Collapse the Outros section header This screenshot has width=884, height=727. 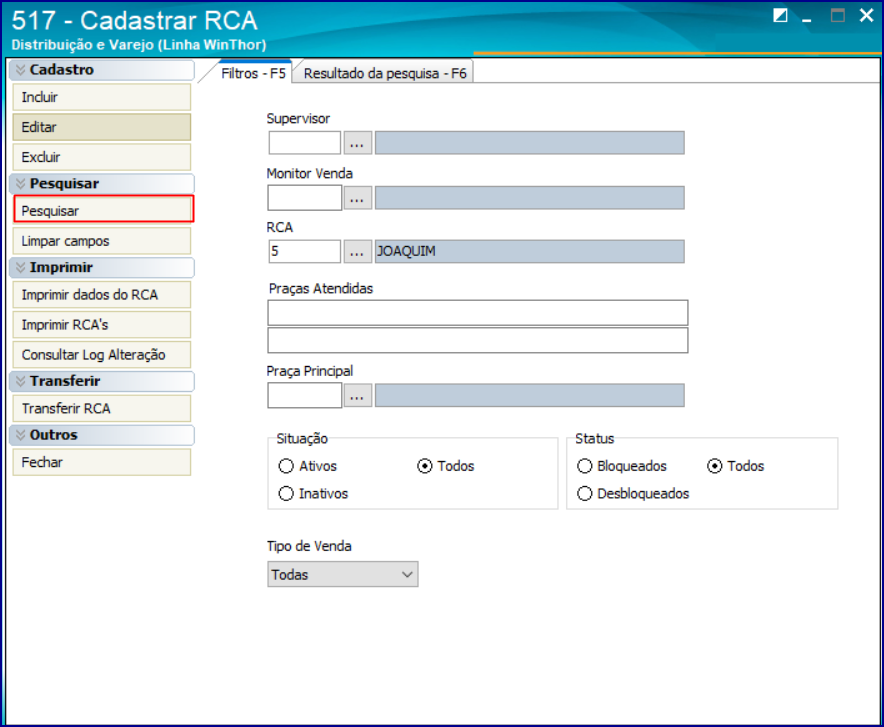coord(102,435)
